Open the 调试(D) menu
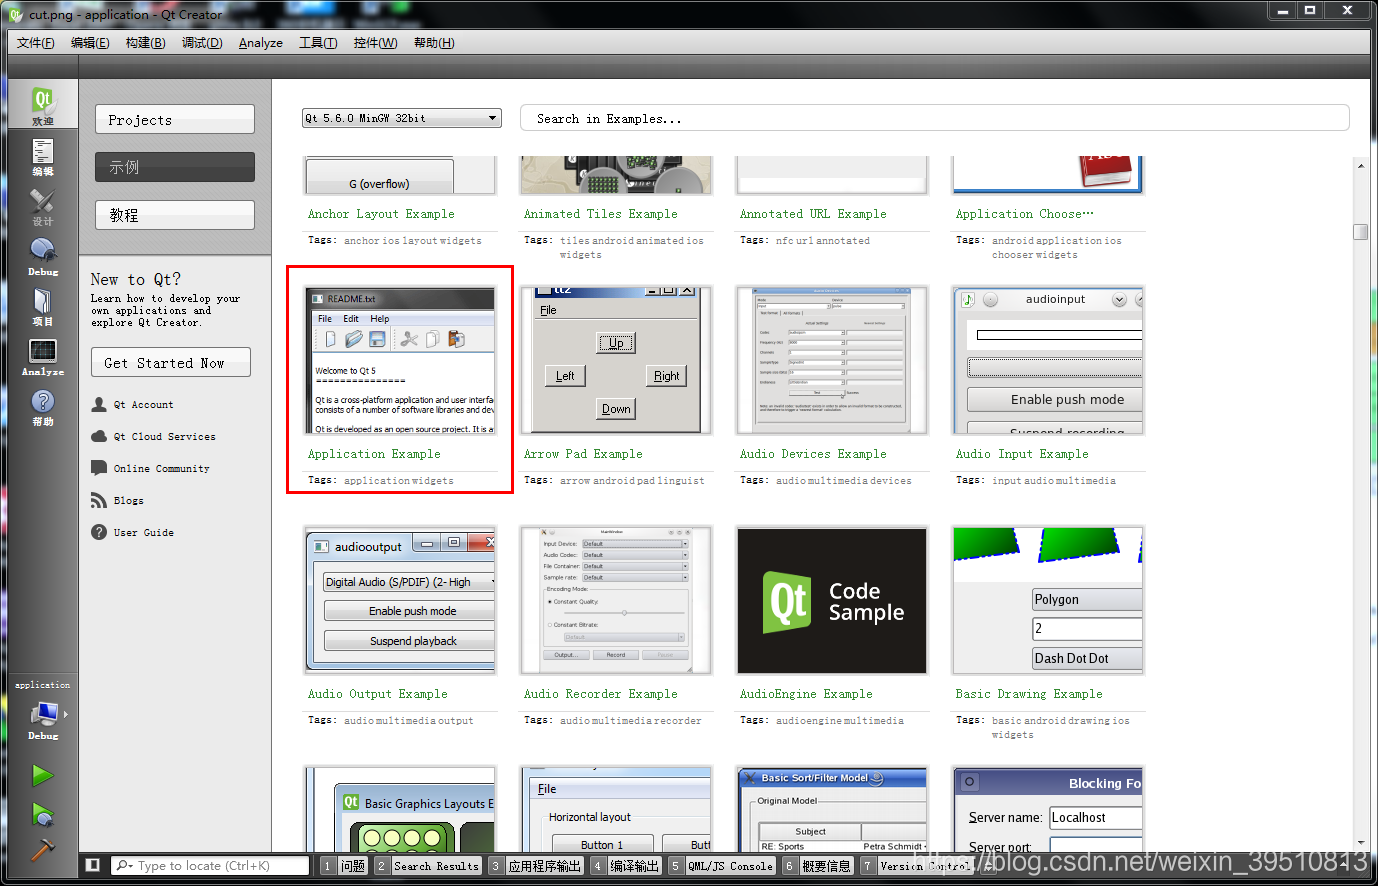 click(x=202, y=43)
